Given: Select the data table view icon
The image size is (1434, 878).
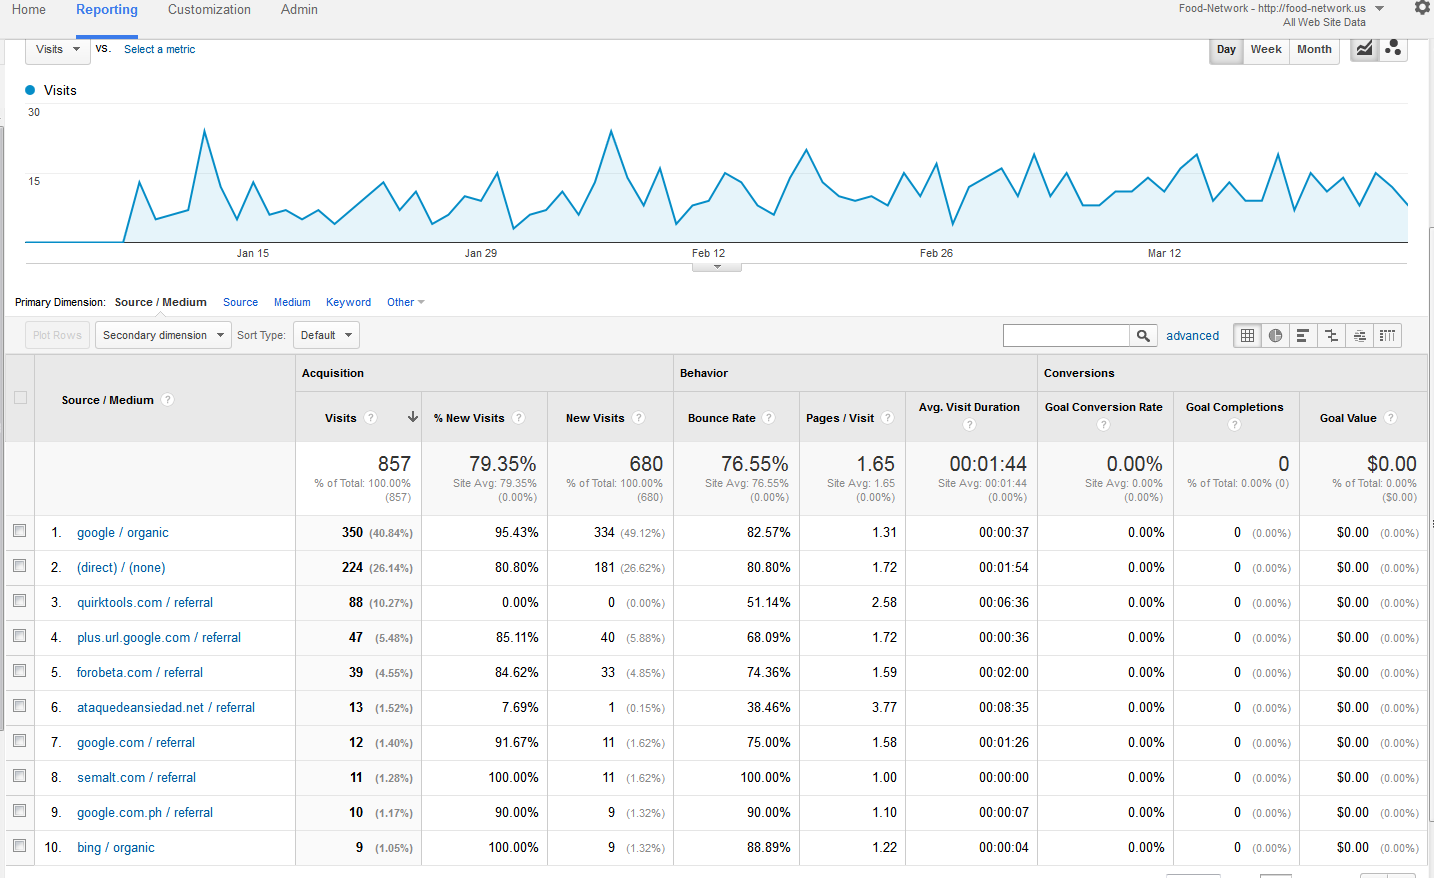Looking at the screenshot, I should pyautogui.click(x=1247, y=336).
